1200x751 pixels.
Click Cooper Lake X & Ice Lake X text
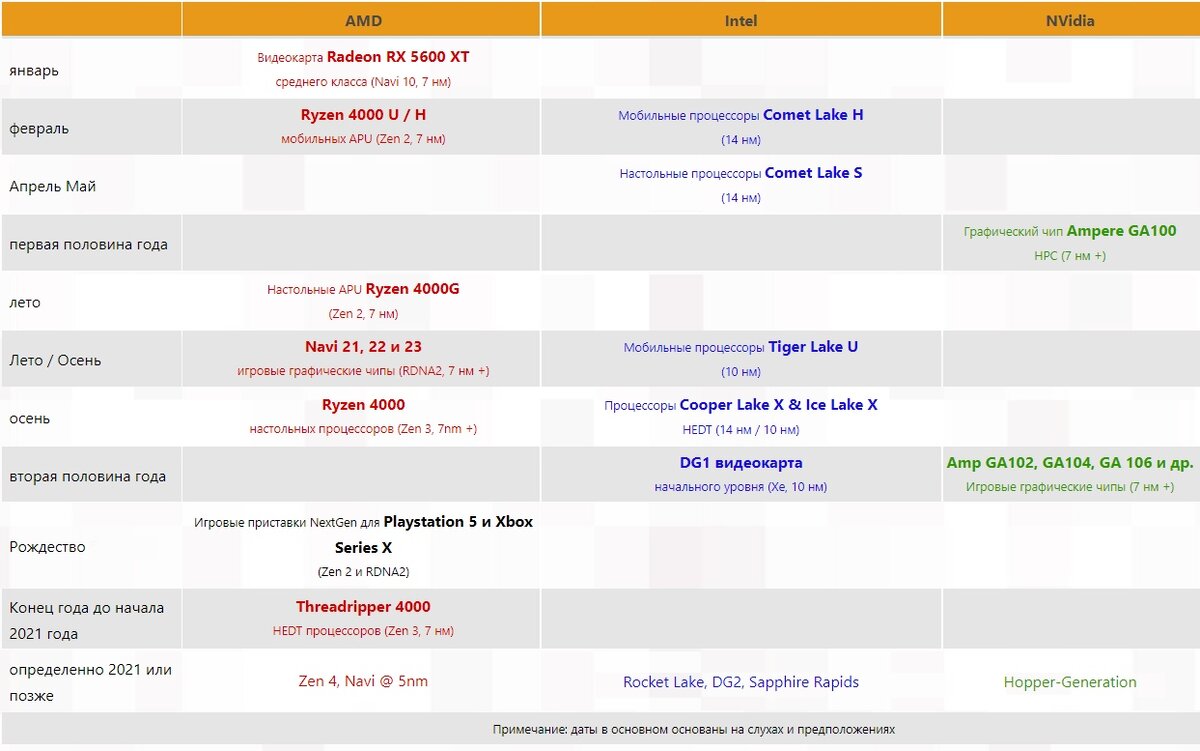pyautogui.click(x=778, y=405)
